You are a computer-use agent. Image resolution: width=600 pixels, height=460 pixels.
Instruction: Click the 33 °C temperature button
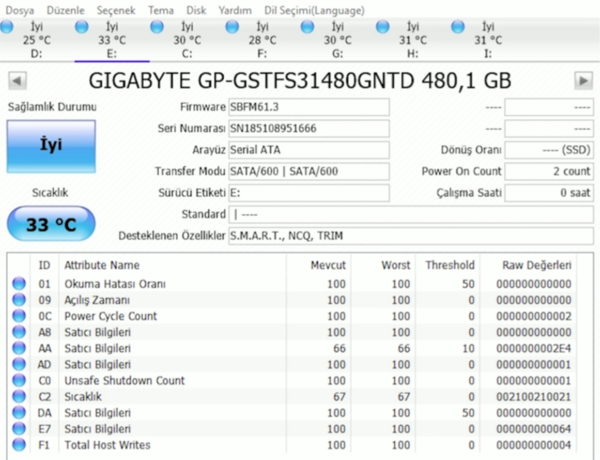(51, 224)
